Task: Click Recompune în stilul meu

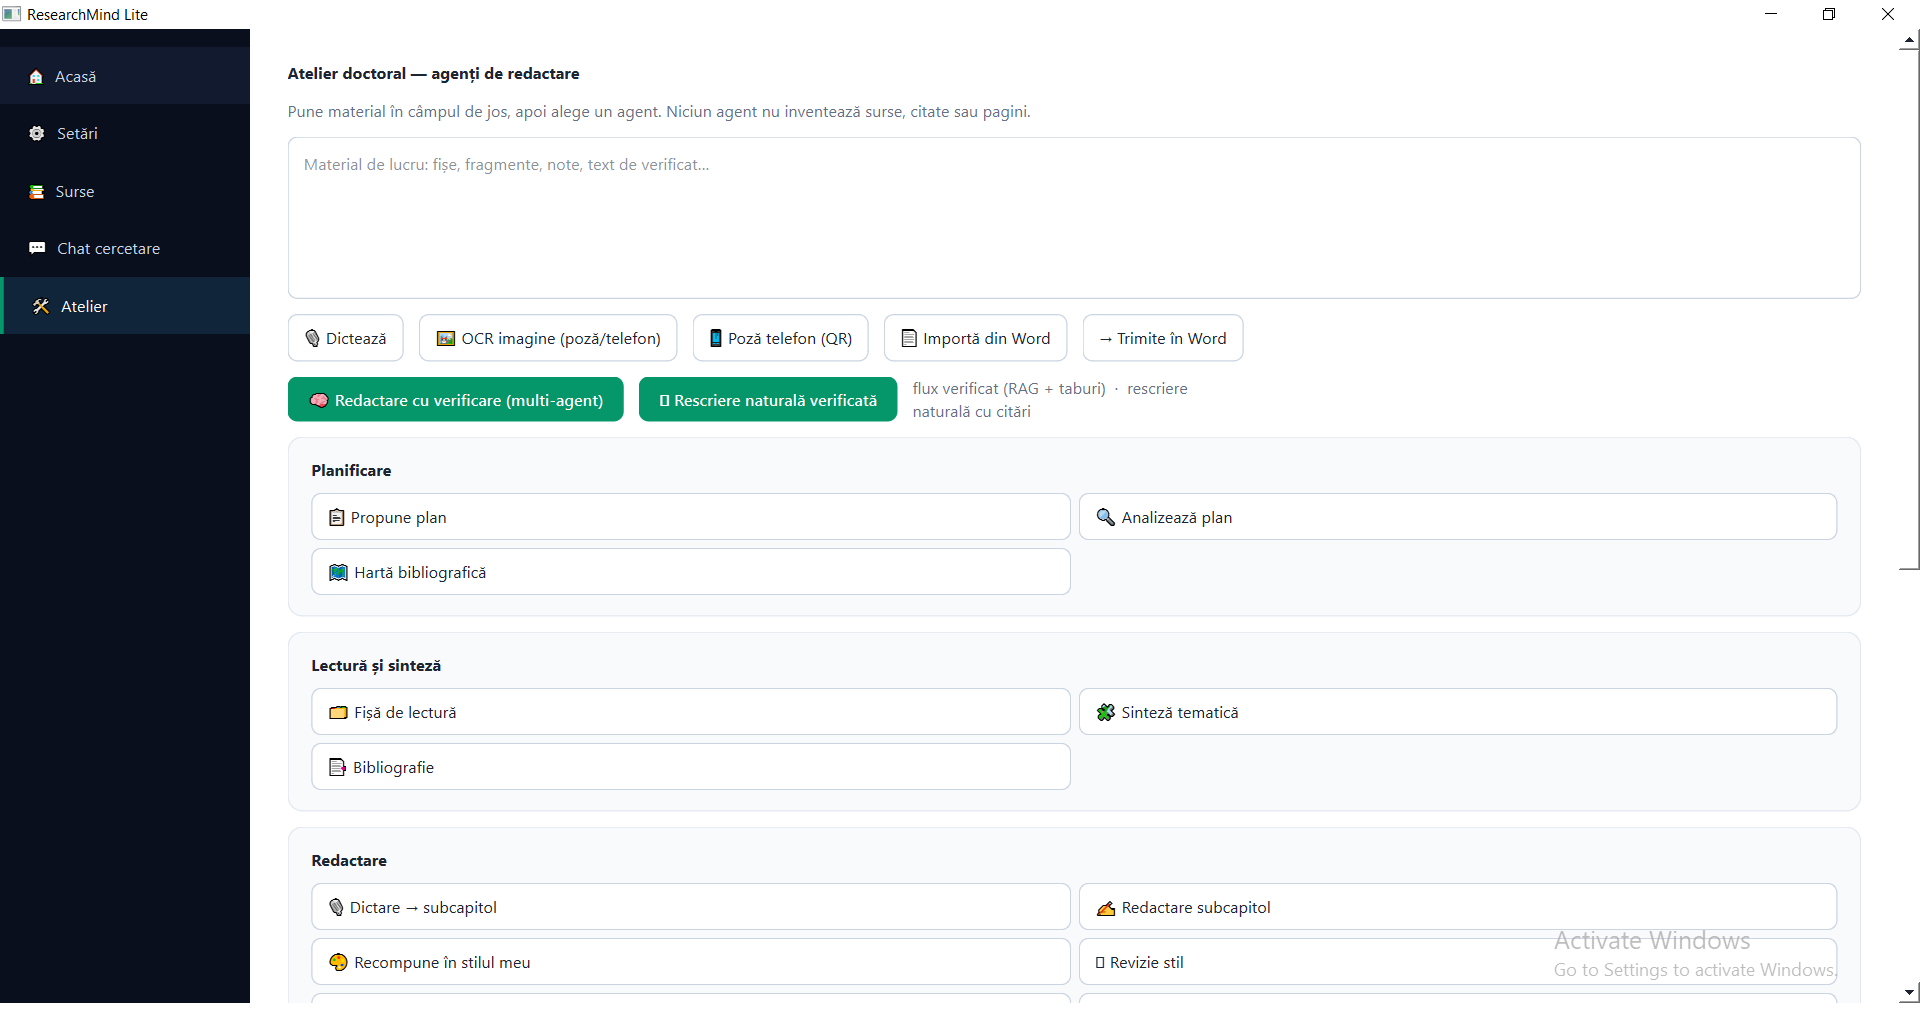Action: [x=691, y=962]
